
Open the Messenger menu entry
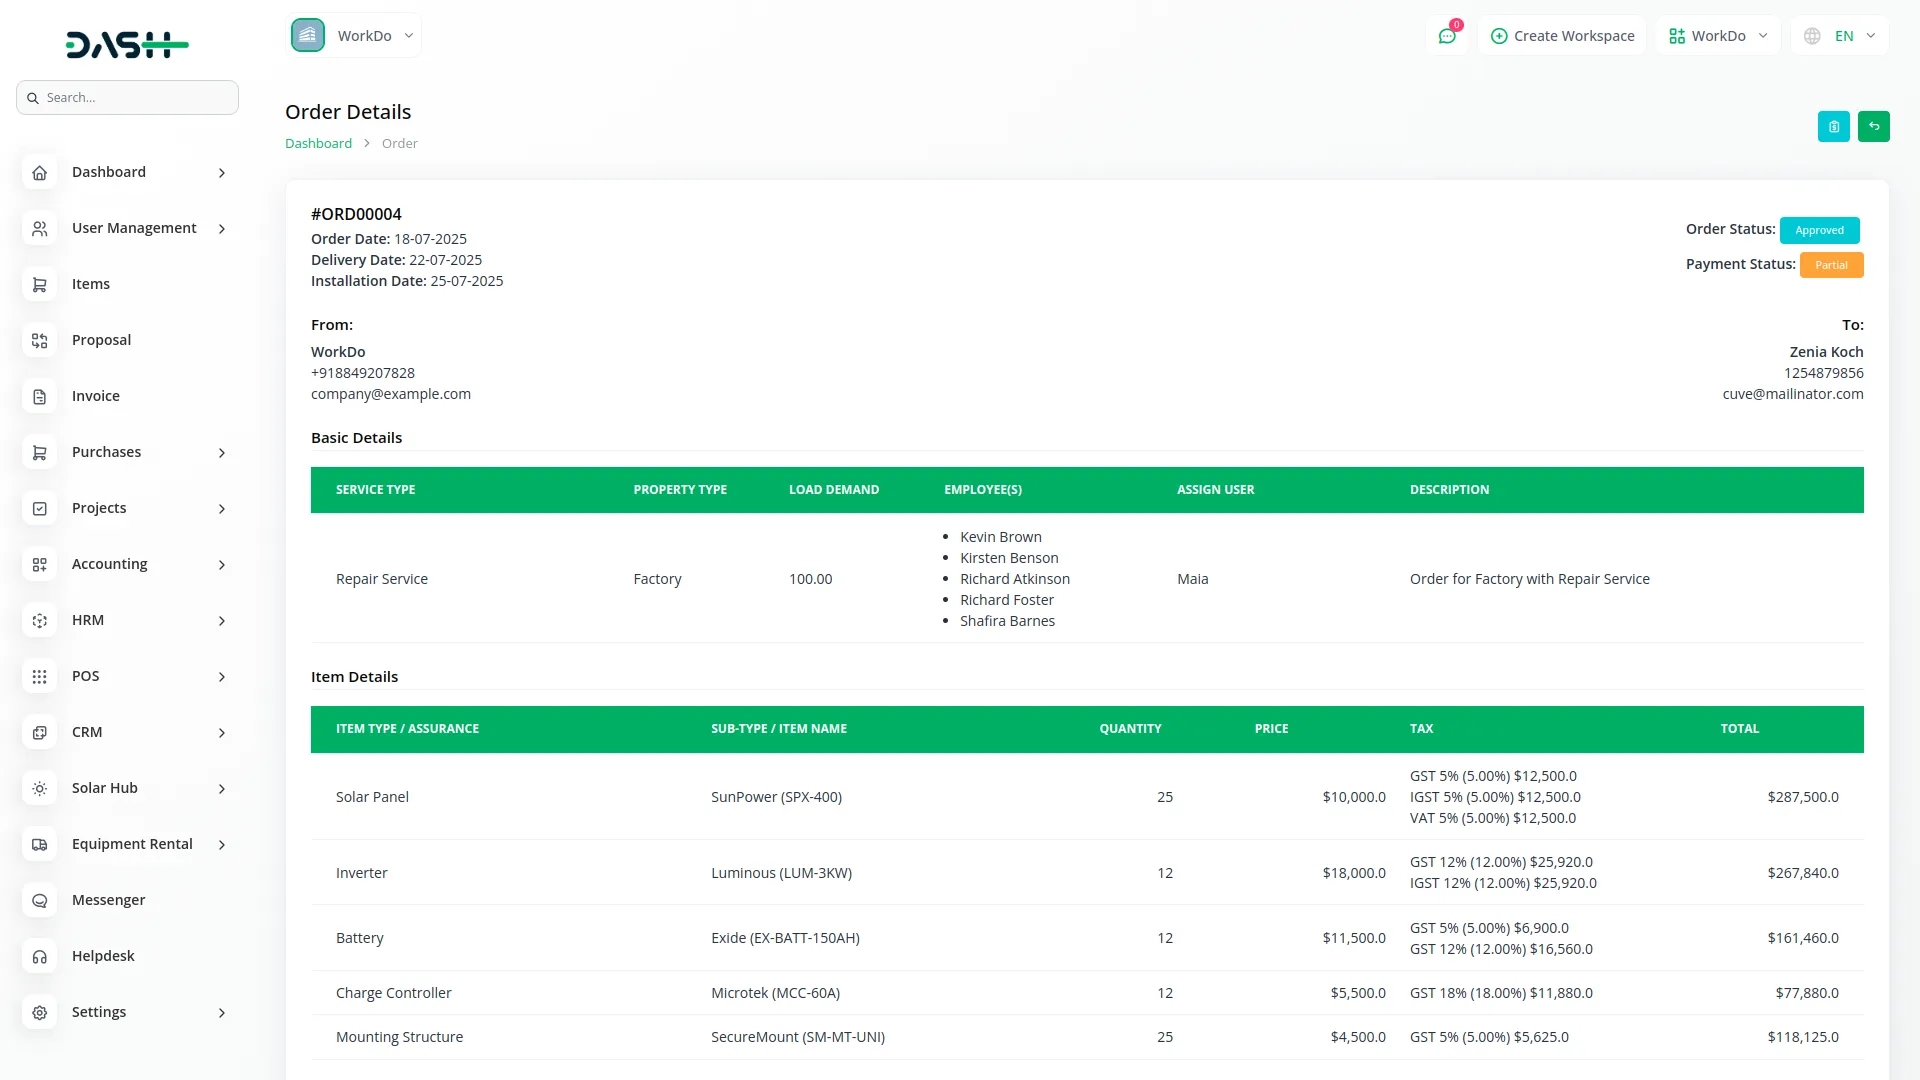click(128, 901)
